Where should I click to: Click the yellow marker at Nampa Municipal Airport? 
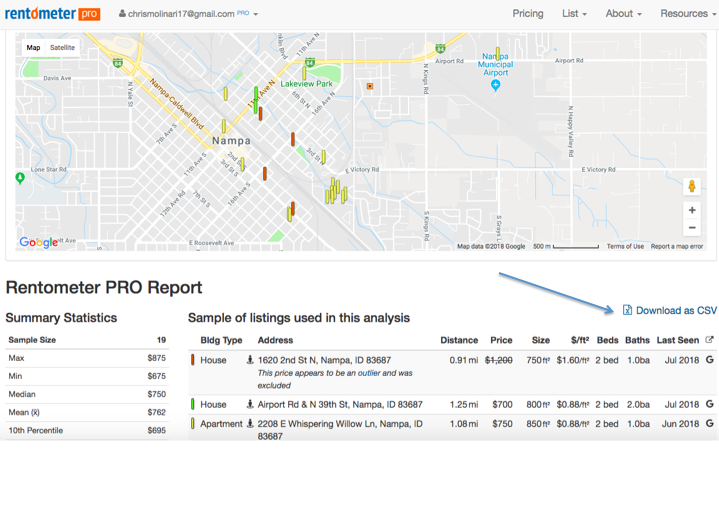[x=498, y=54]
